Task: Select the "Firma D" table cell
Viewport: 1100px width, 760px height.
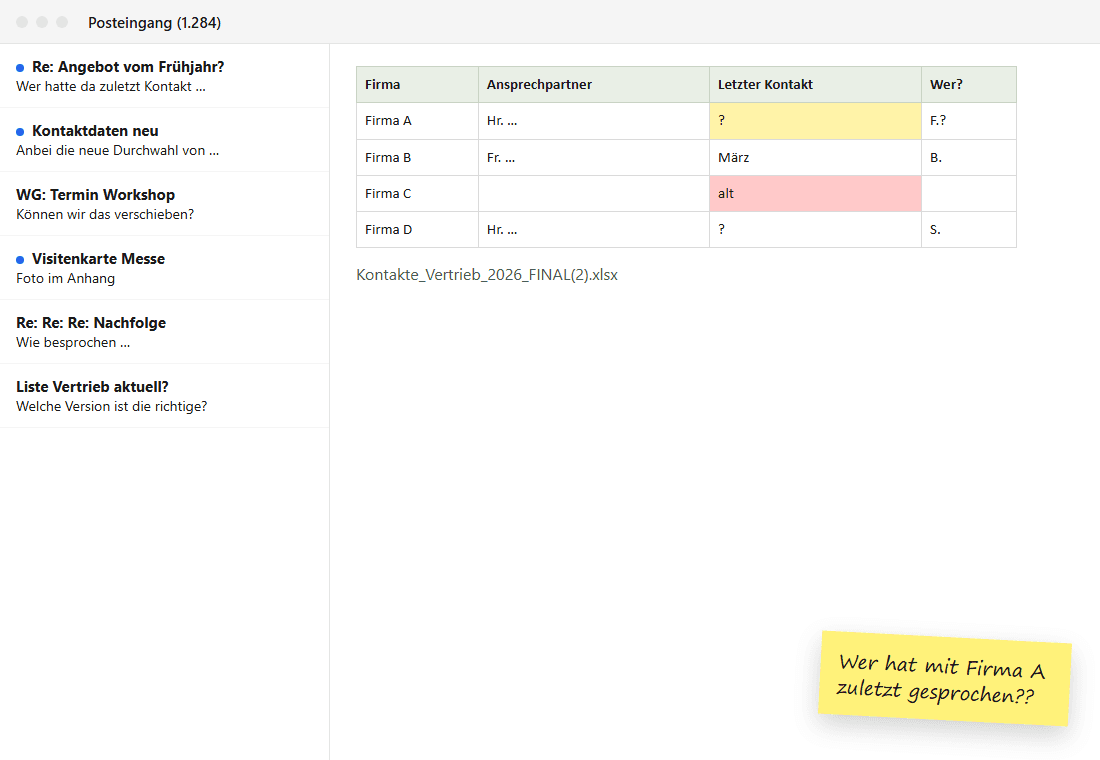Action: (x=417, y=229)
